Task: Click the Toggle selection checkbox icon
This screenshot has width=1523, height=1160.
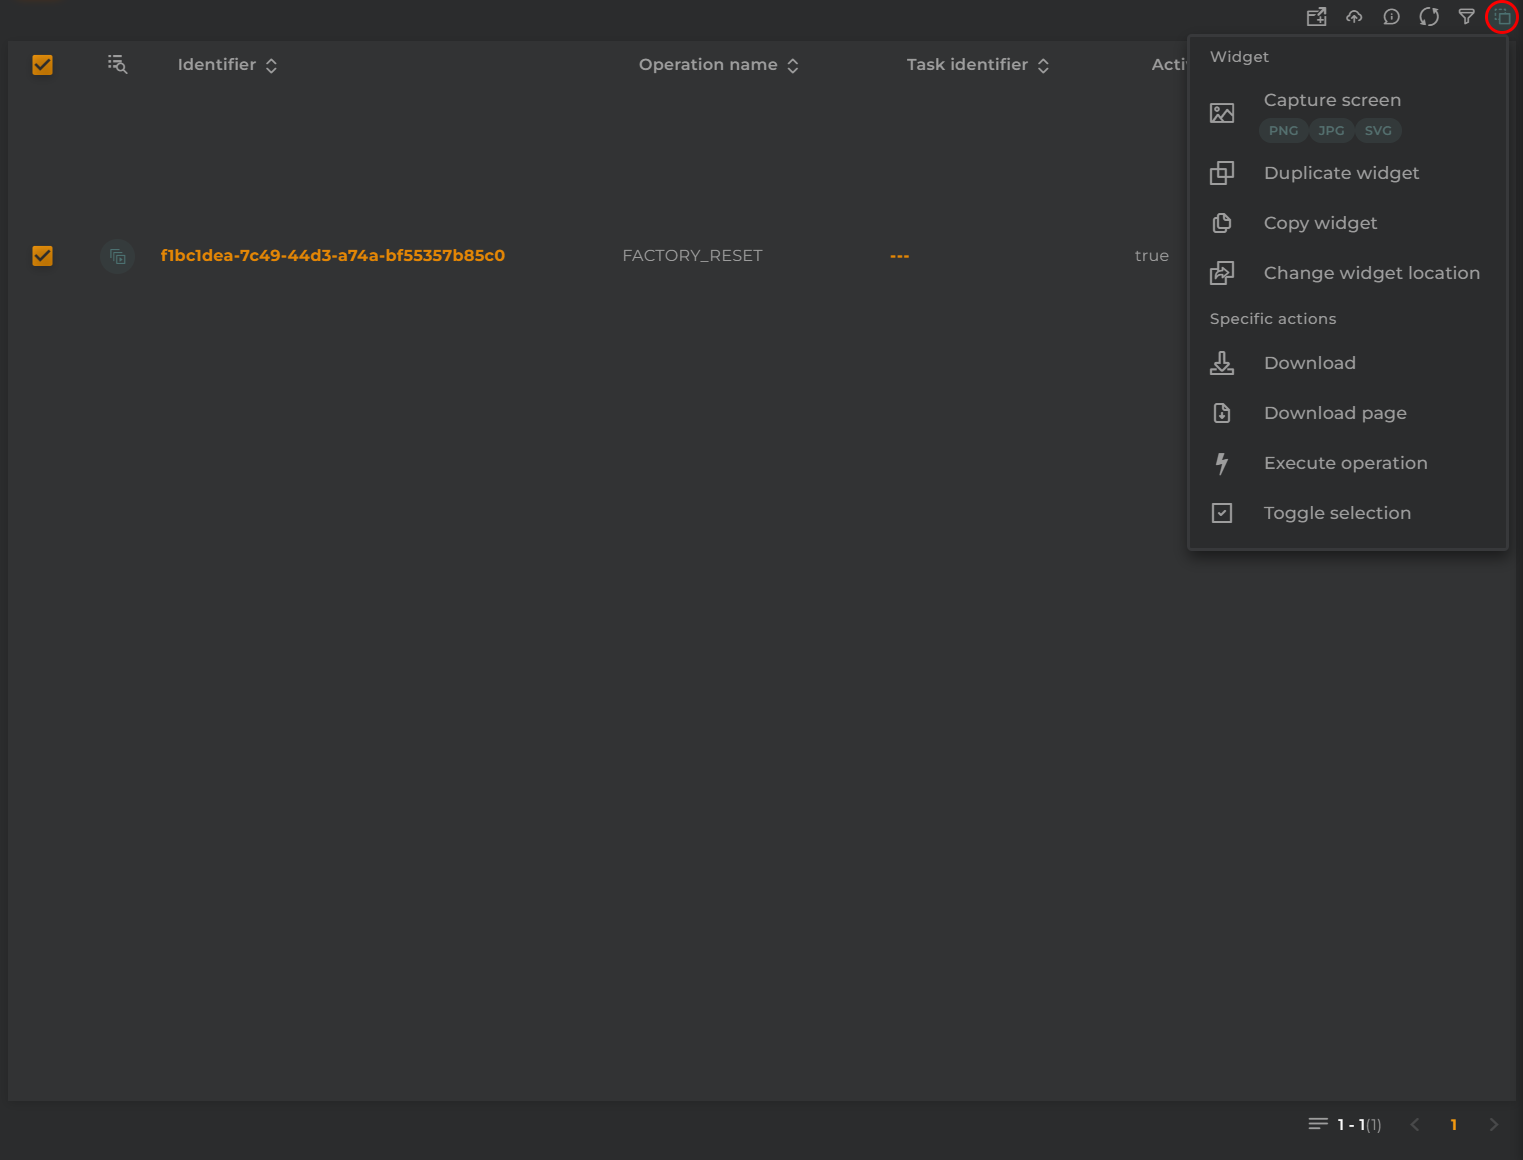Action: pyautogui.click(x=1222, y=513)
